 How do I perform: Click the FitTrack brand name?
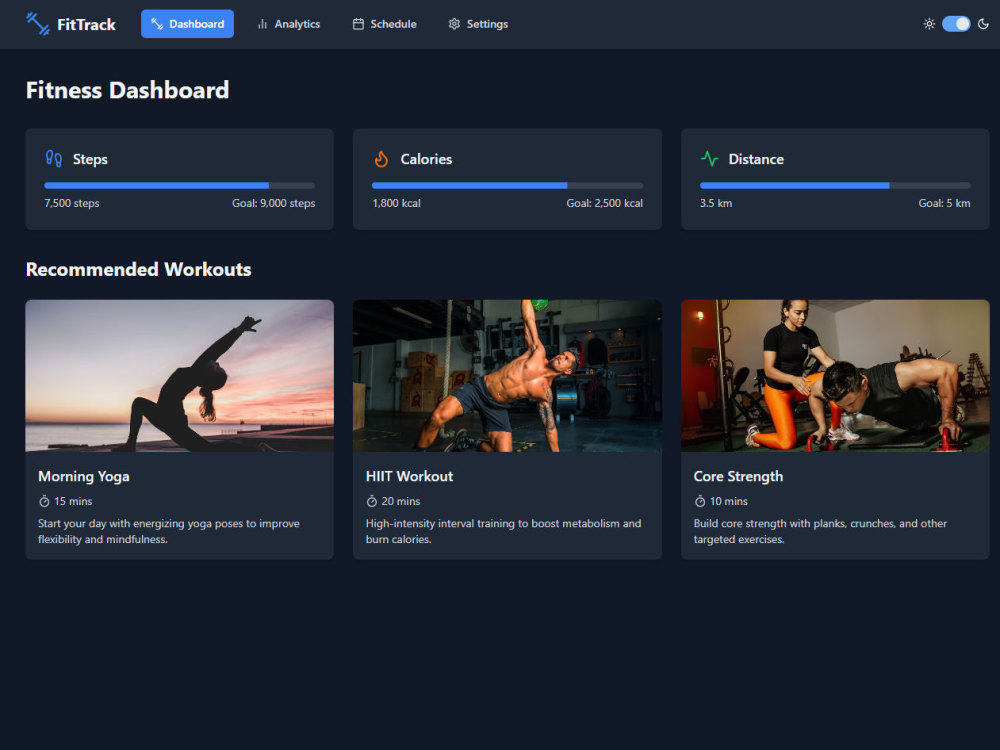(86, 24)
